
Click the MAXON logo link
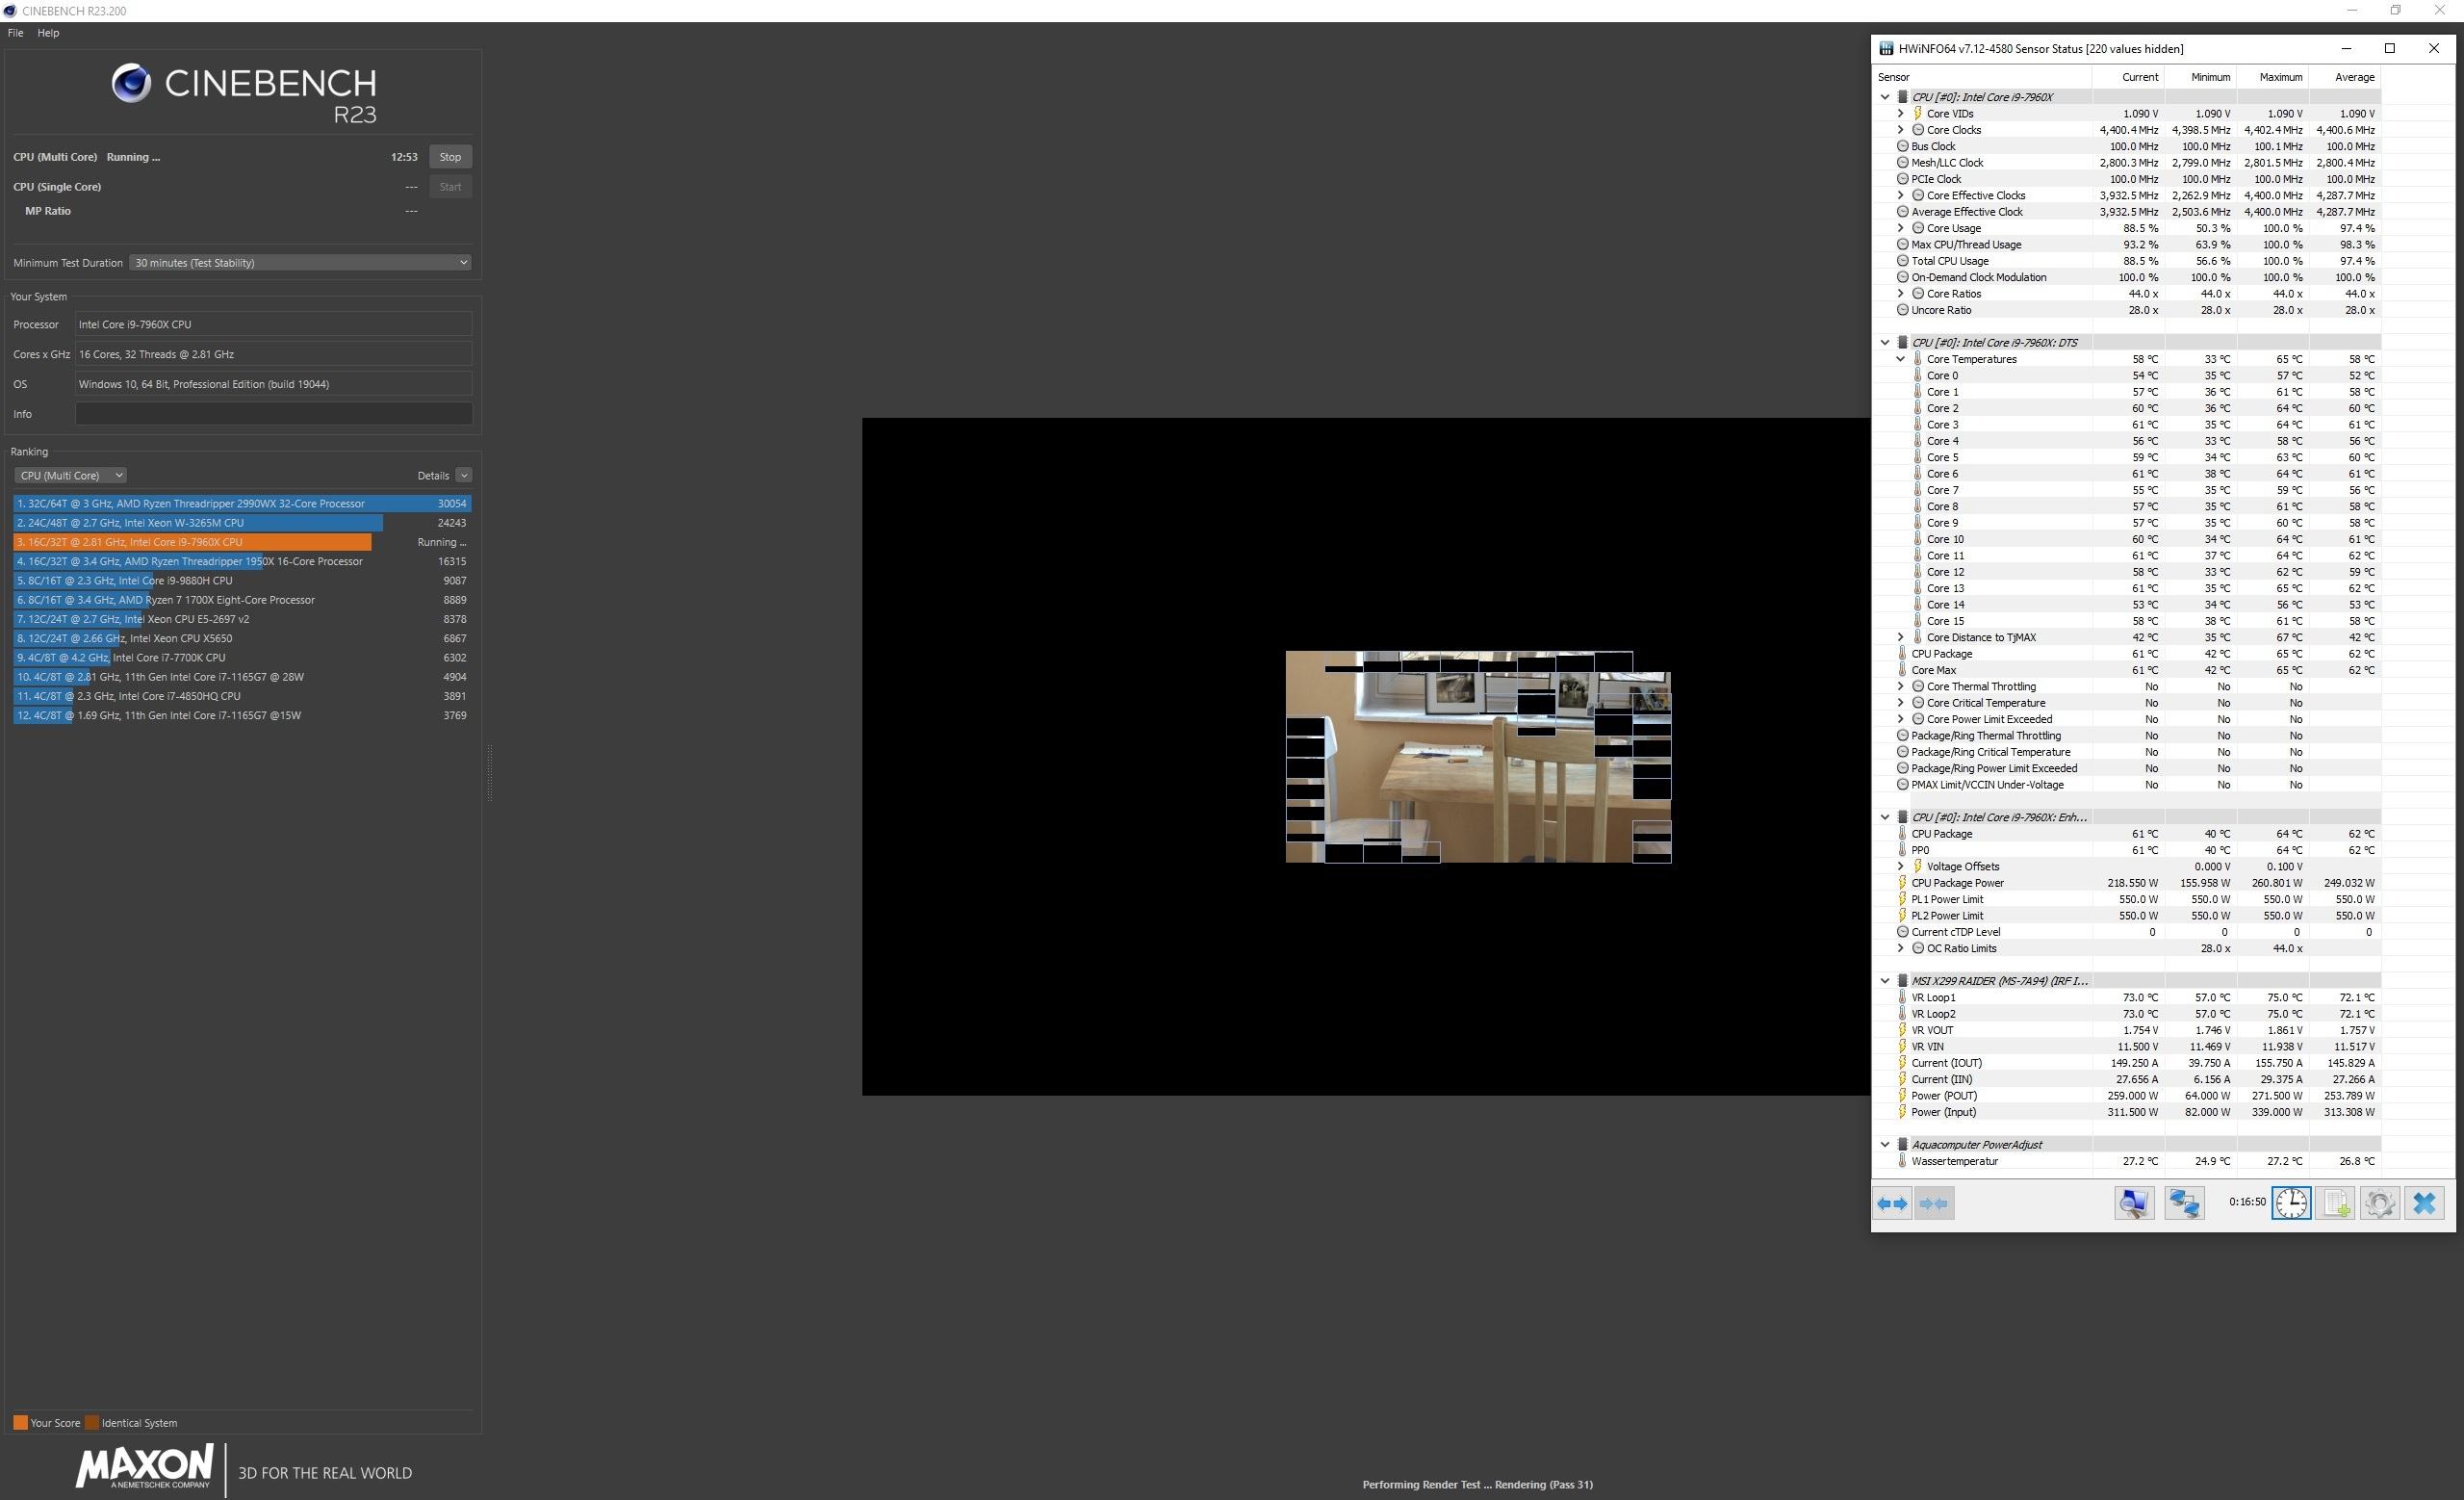click(144, 1467)
